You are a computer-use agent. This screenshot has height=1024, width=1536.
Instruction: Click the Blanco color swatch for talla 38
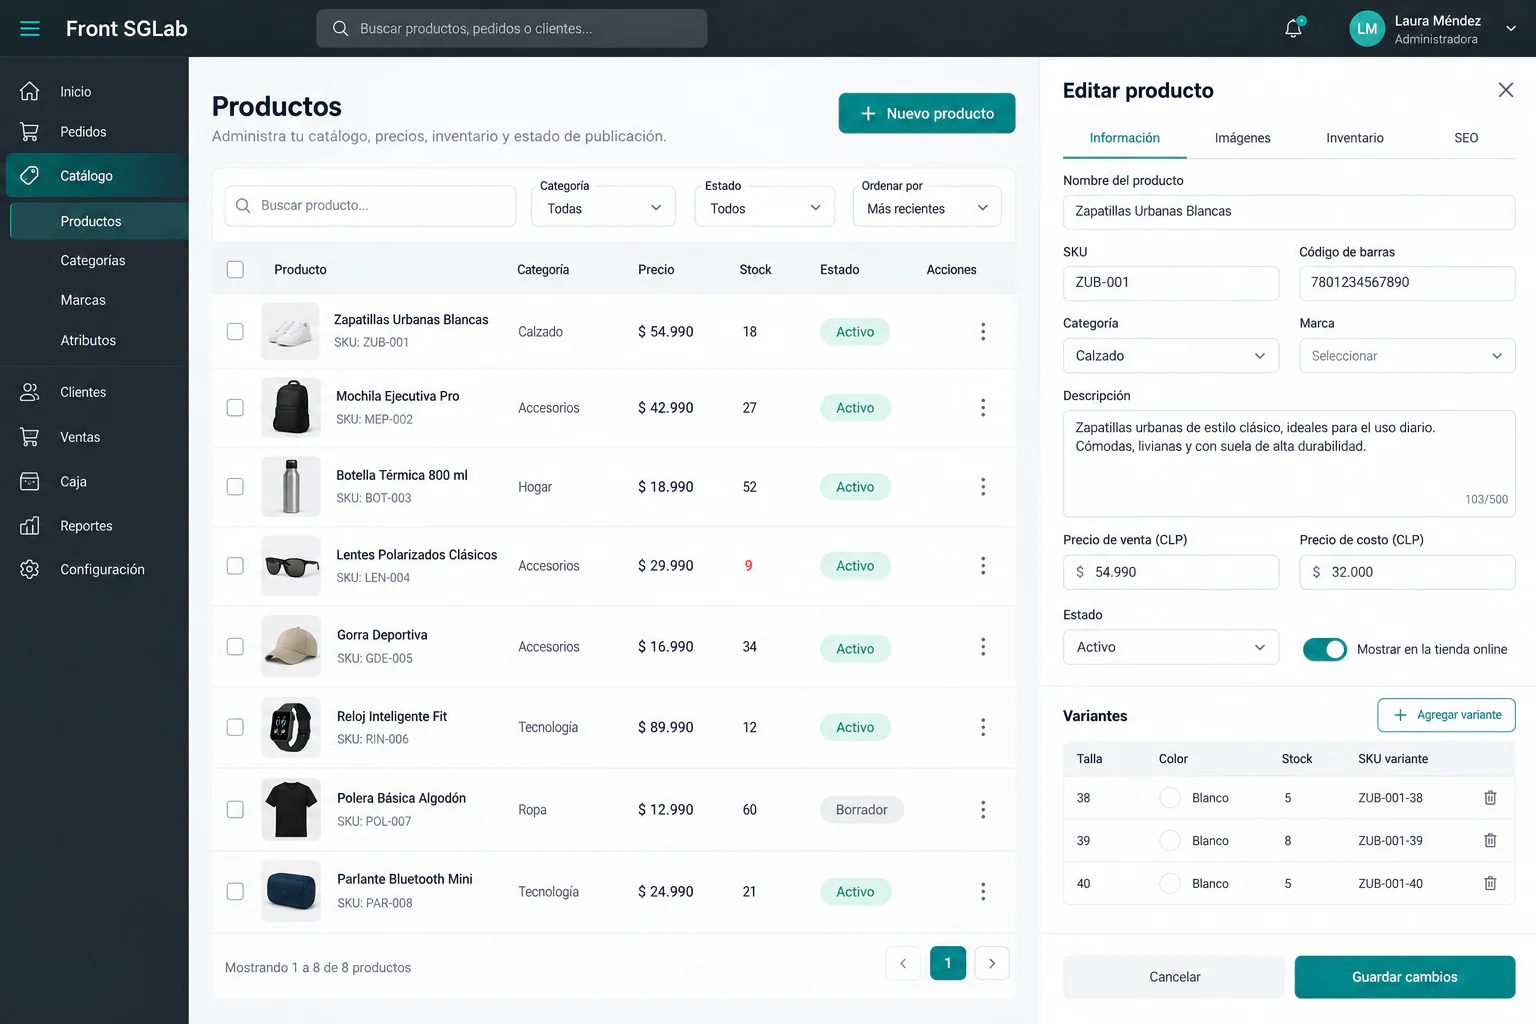click(1170, 798)
